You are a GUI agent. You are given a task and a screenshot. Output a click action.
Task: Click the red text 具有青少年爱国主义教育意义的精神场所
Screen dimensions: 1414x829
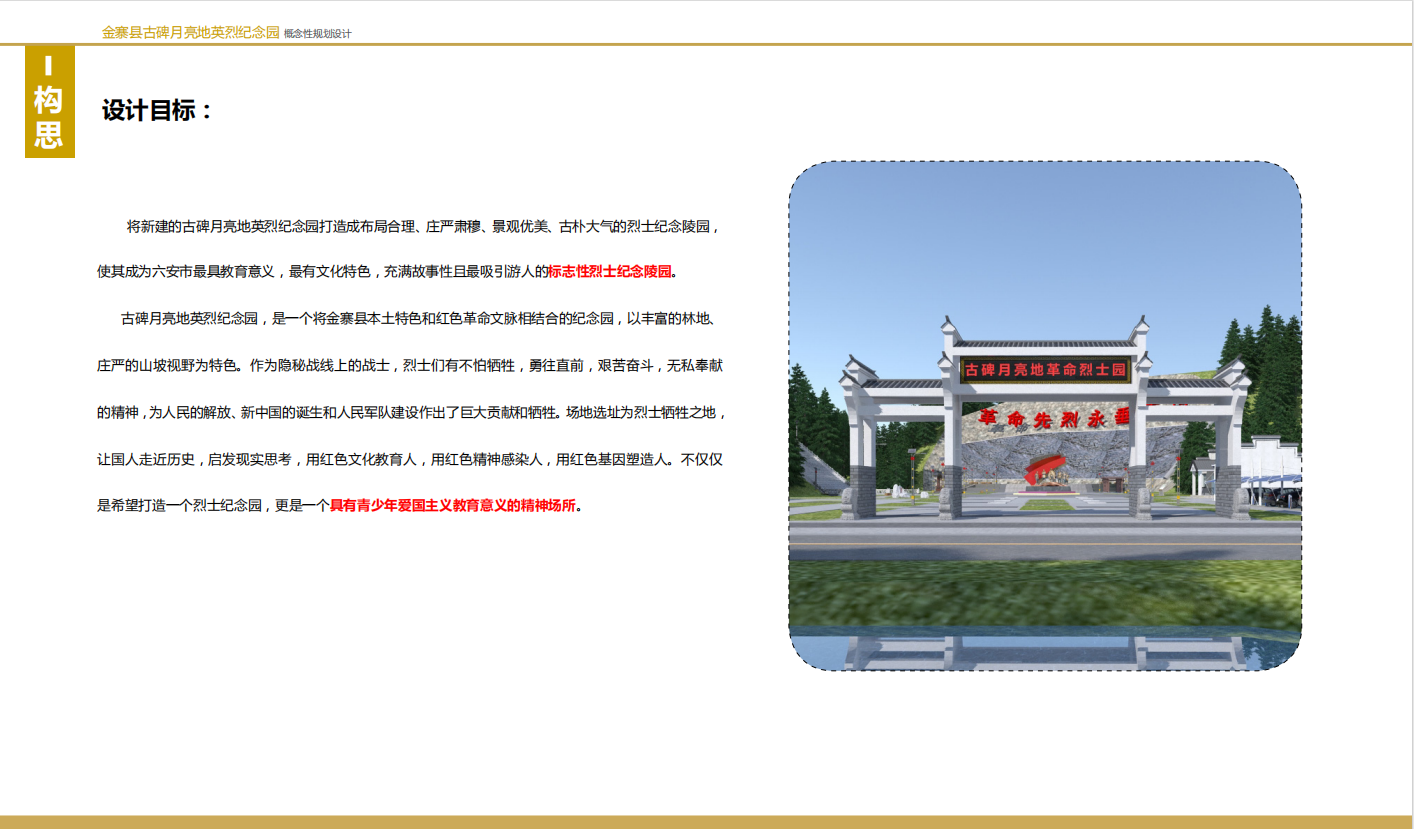pyautogui.click(x=453, y=506)
